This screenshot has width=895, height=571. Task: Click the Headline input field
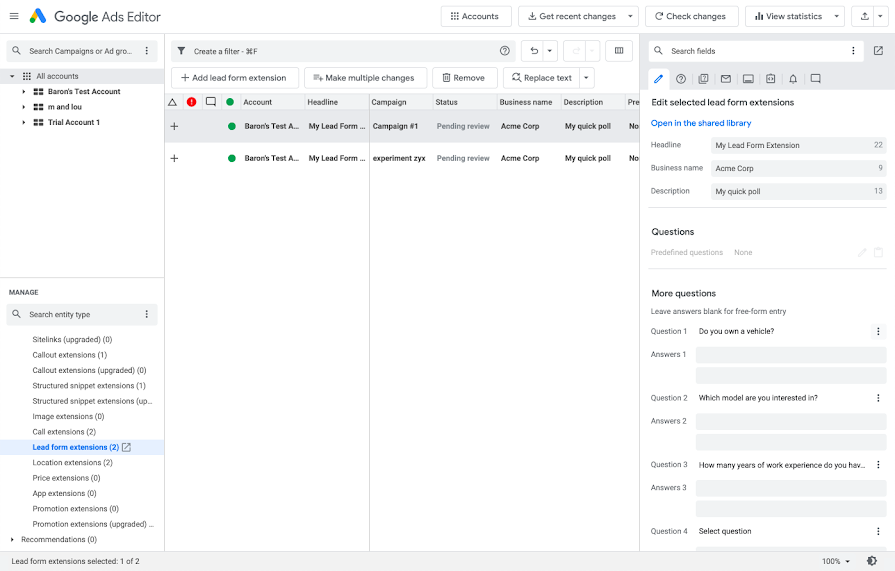tap(790, 146)
